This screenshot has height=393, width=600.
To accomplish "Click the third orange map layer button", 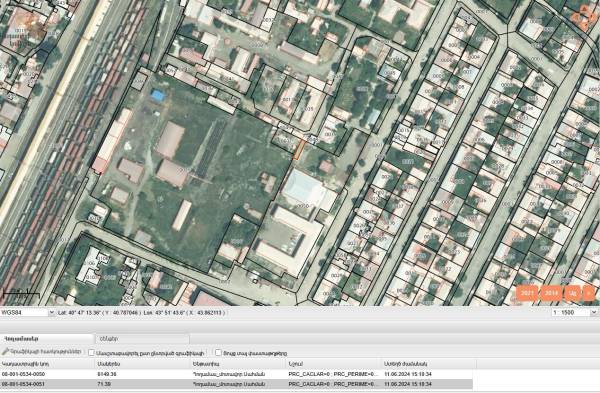I will (572, 293).
